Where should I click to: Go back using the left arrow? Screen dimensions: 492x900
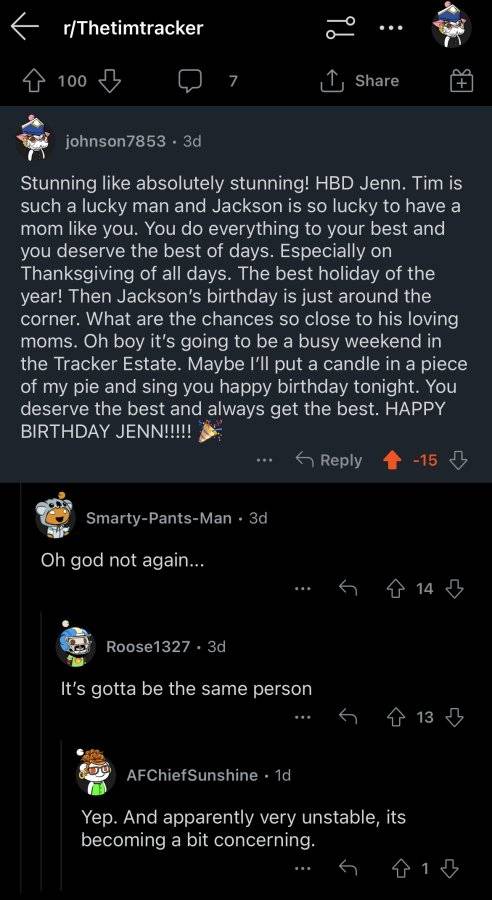tap(25, 28)
